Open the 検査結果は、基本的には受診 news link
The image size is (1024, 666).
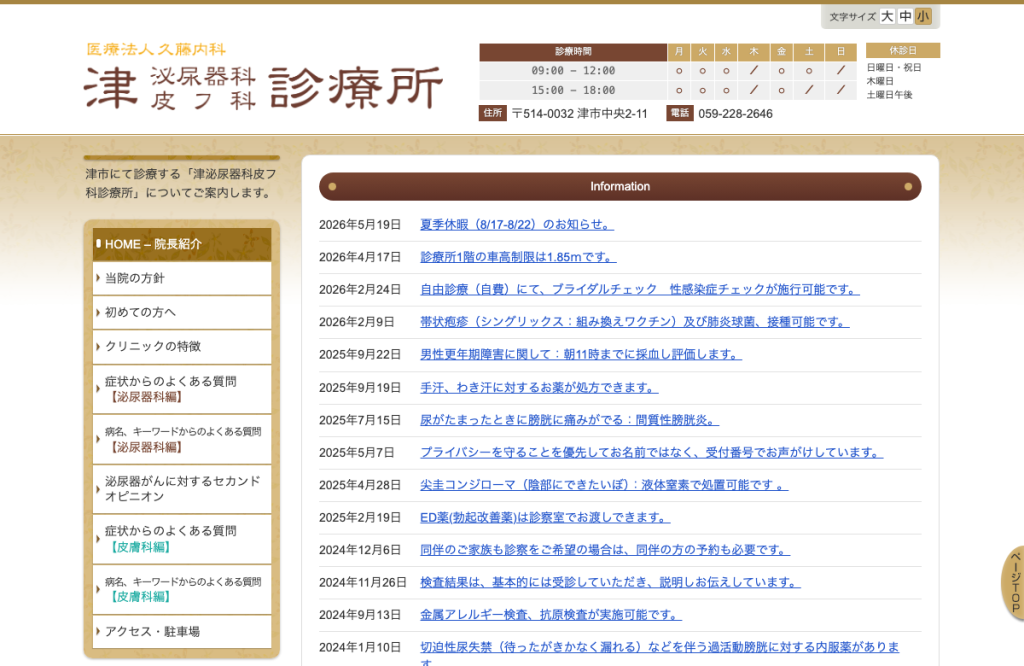(x=610, y=582)
